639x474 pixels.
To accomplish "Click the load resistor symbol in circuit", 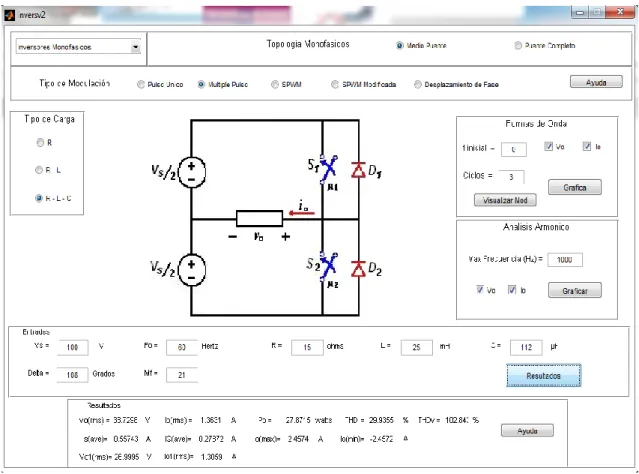I will click(260, 218).
